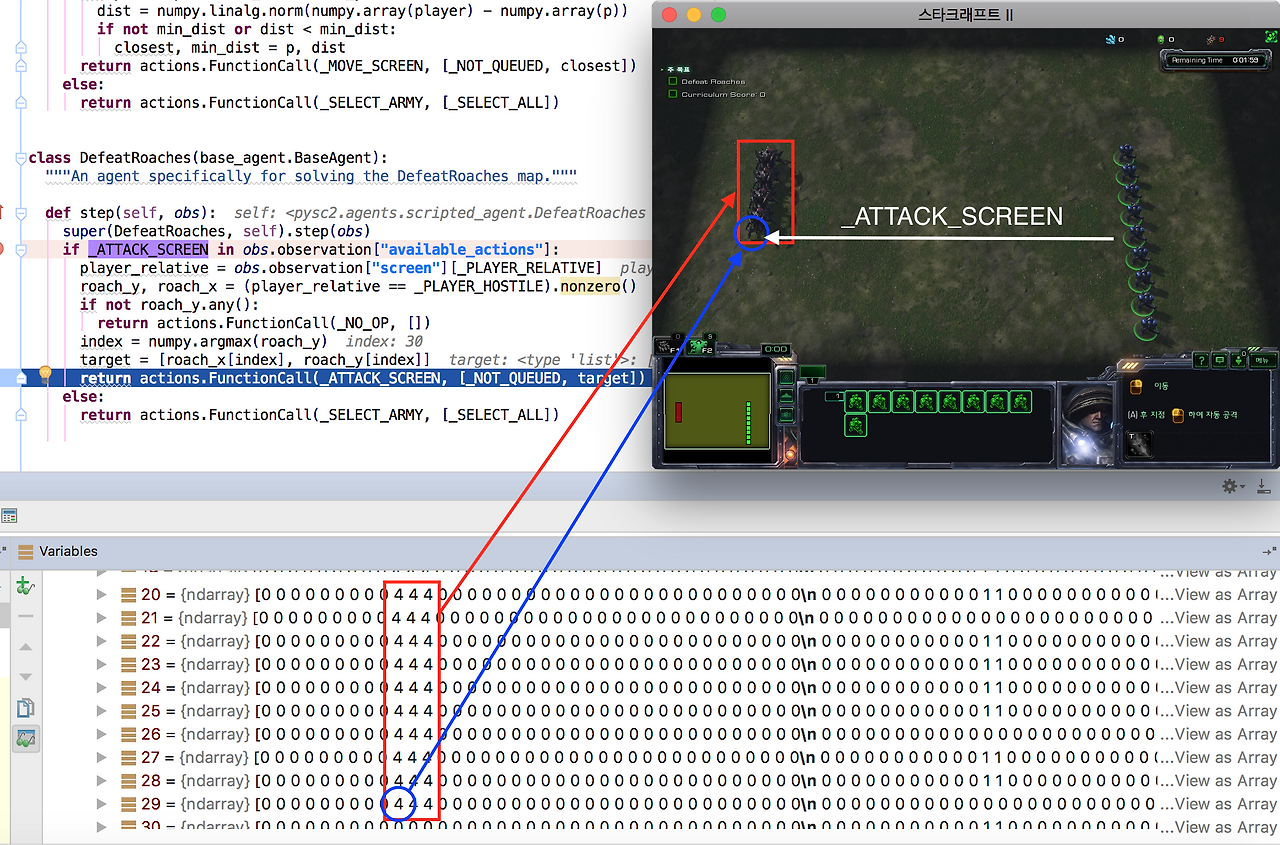
Task: Open the StarCraft menu button
Action: pos(1262,360)
